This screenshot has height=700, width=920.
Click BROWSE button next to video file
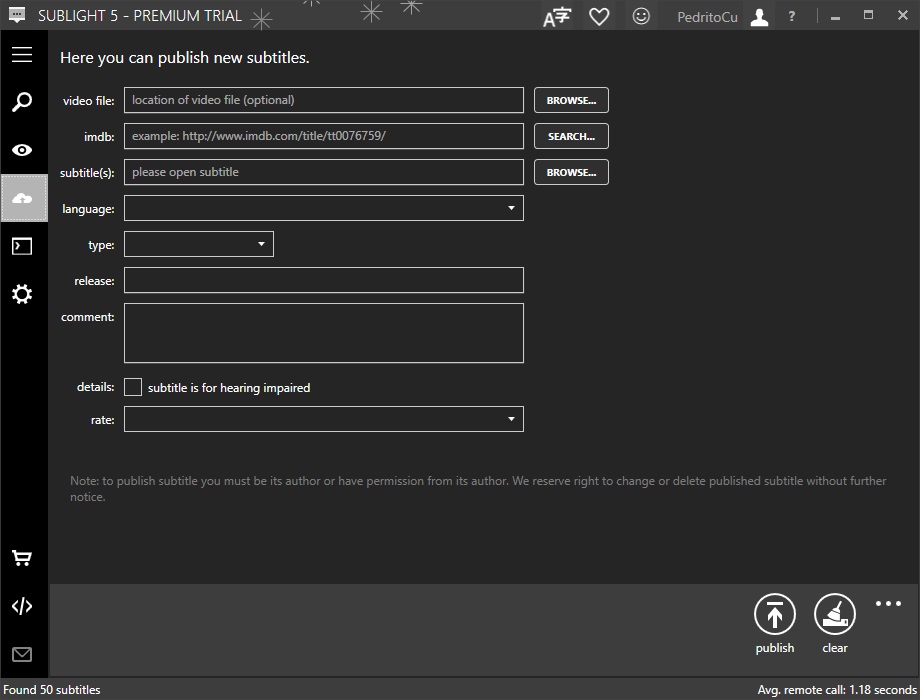tap(571, 100)
